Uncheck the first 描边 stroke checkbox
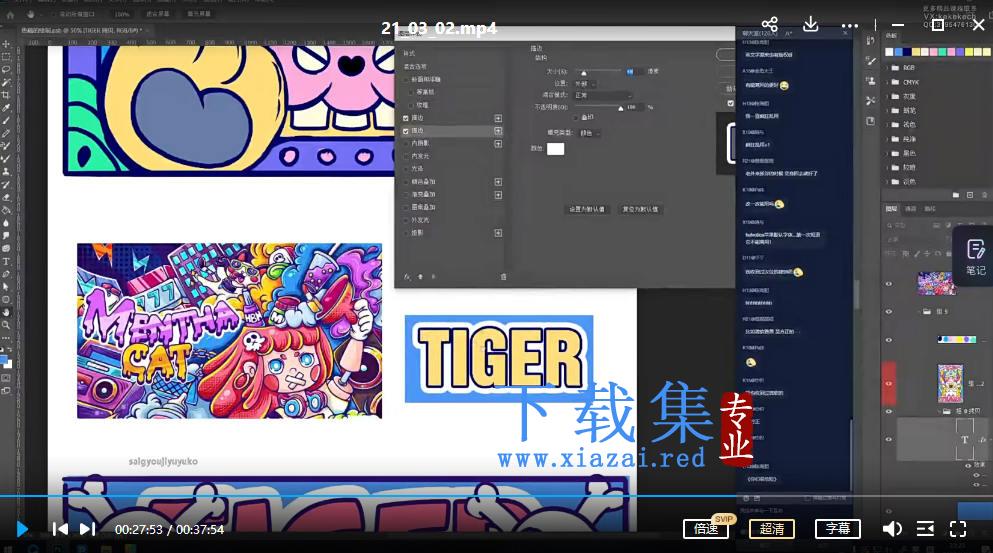Image resolution: width=993 pixels, height=553 pixels. [x=406, y=118]
